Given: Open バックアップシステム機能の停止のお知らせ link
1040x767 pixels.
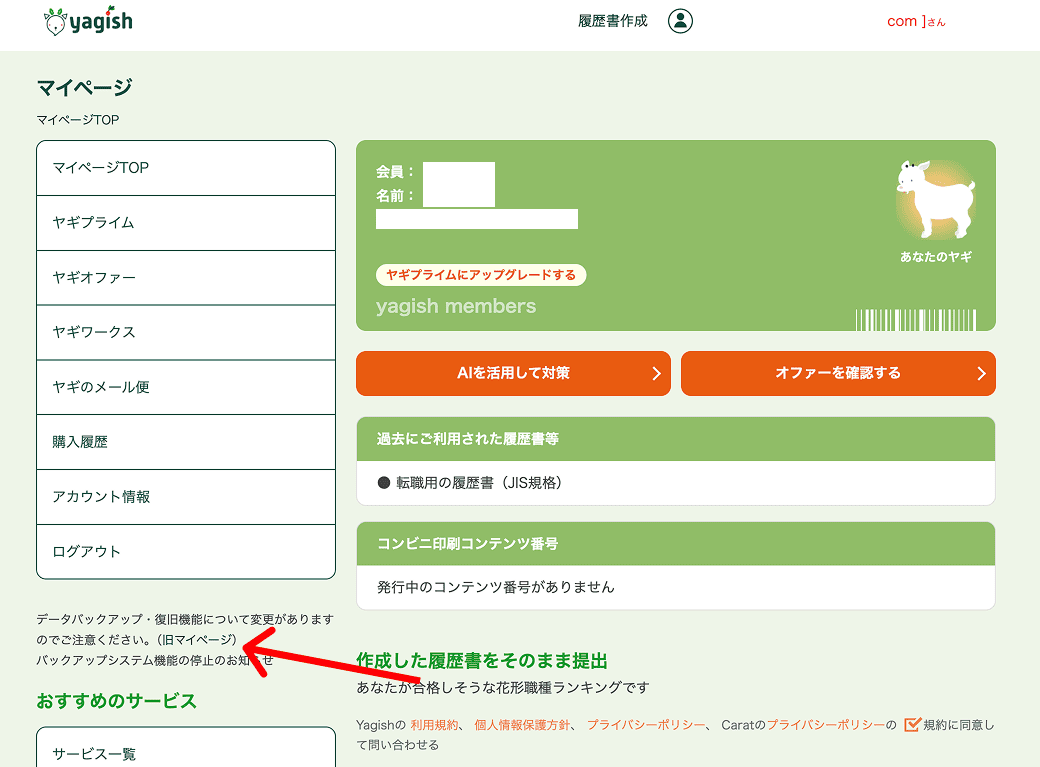Looking at the screenshot, I should click(x=155, y=660).
